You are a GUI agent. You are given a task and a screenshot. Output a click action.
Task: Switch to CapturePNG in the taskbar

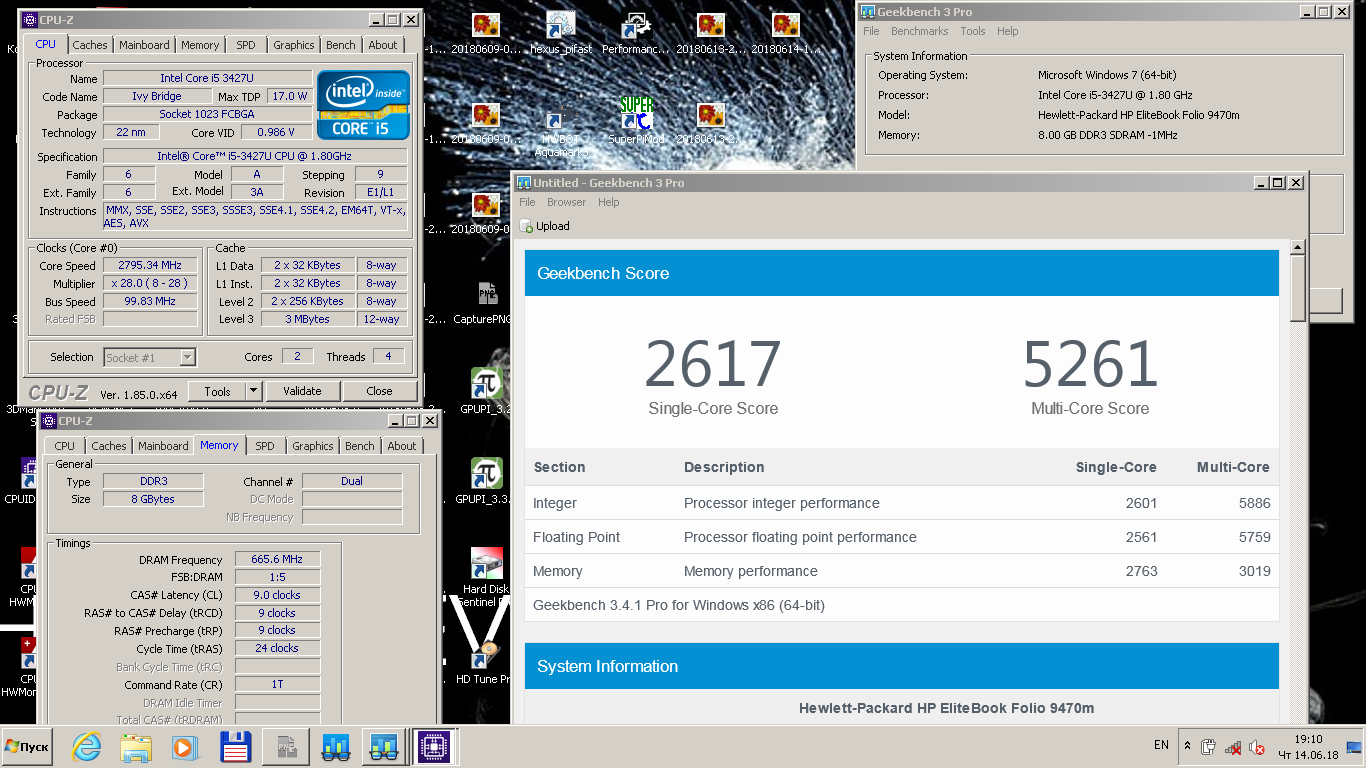pyautogui.click(x=285, y=746)
